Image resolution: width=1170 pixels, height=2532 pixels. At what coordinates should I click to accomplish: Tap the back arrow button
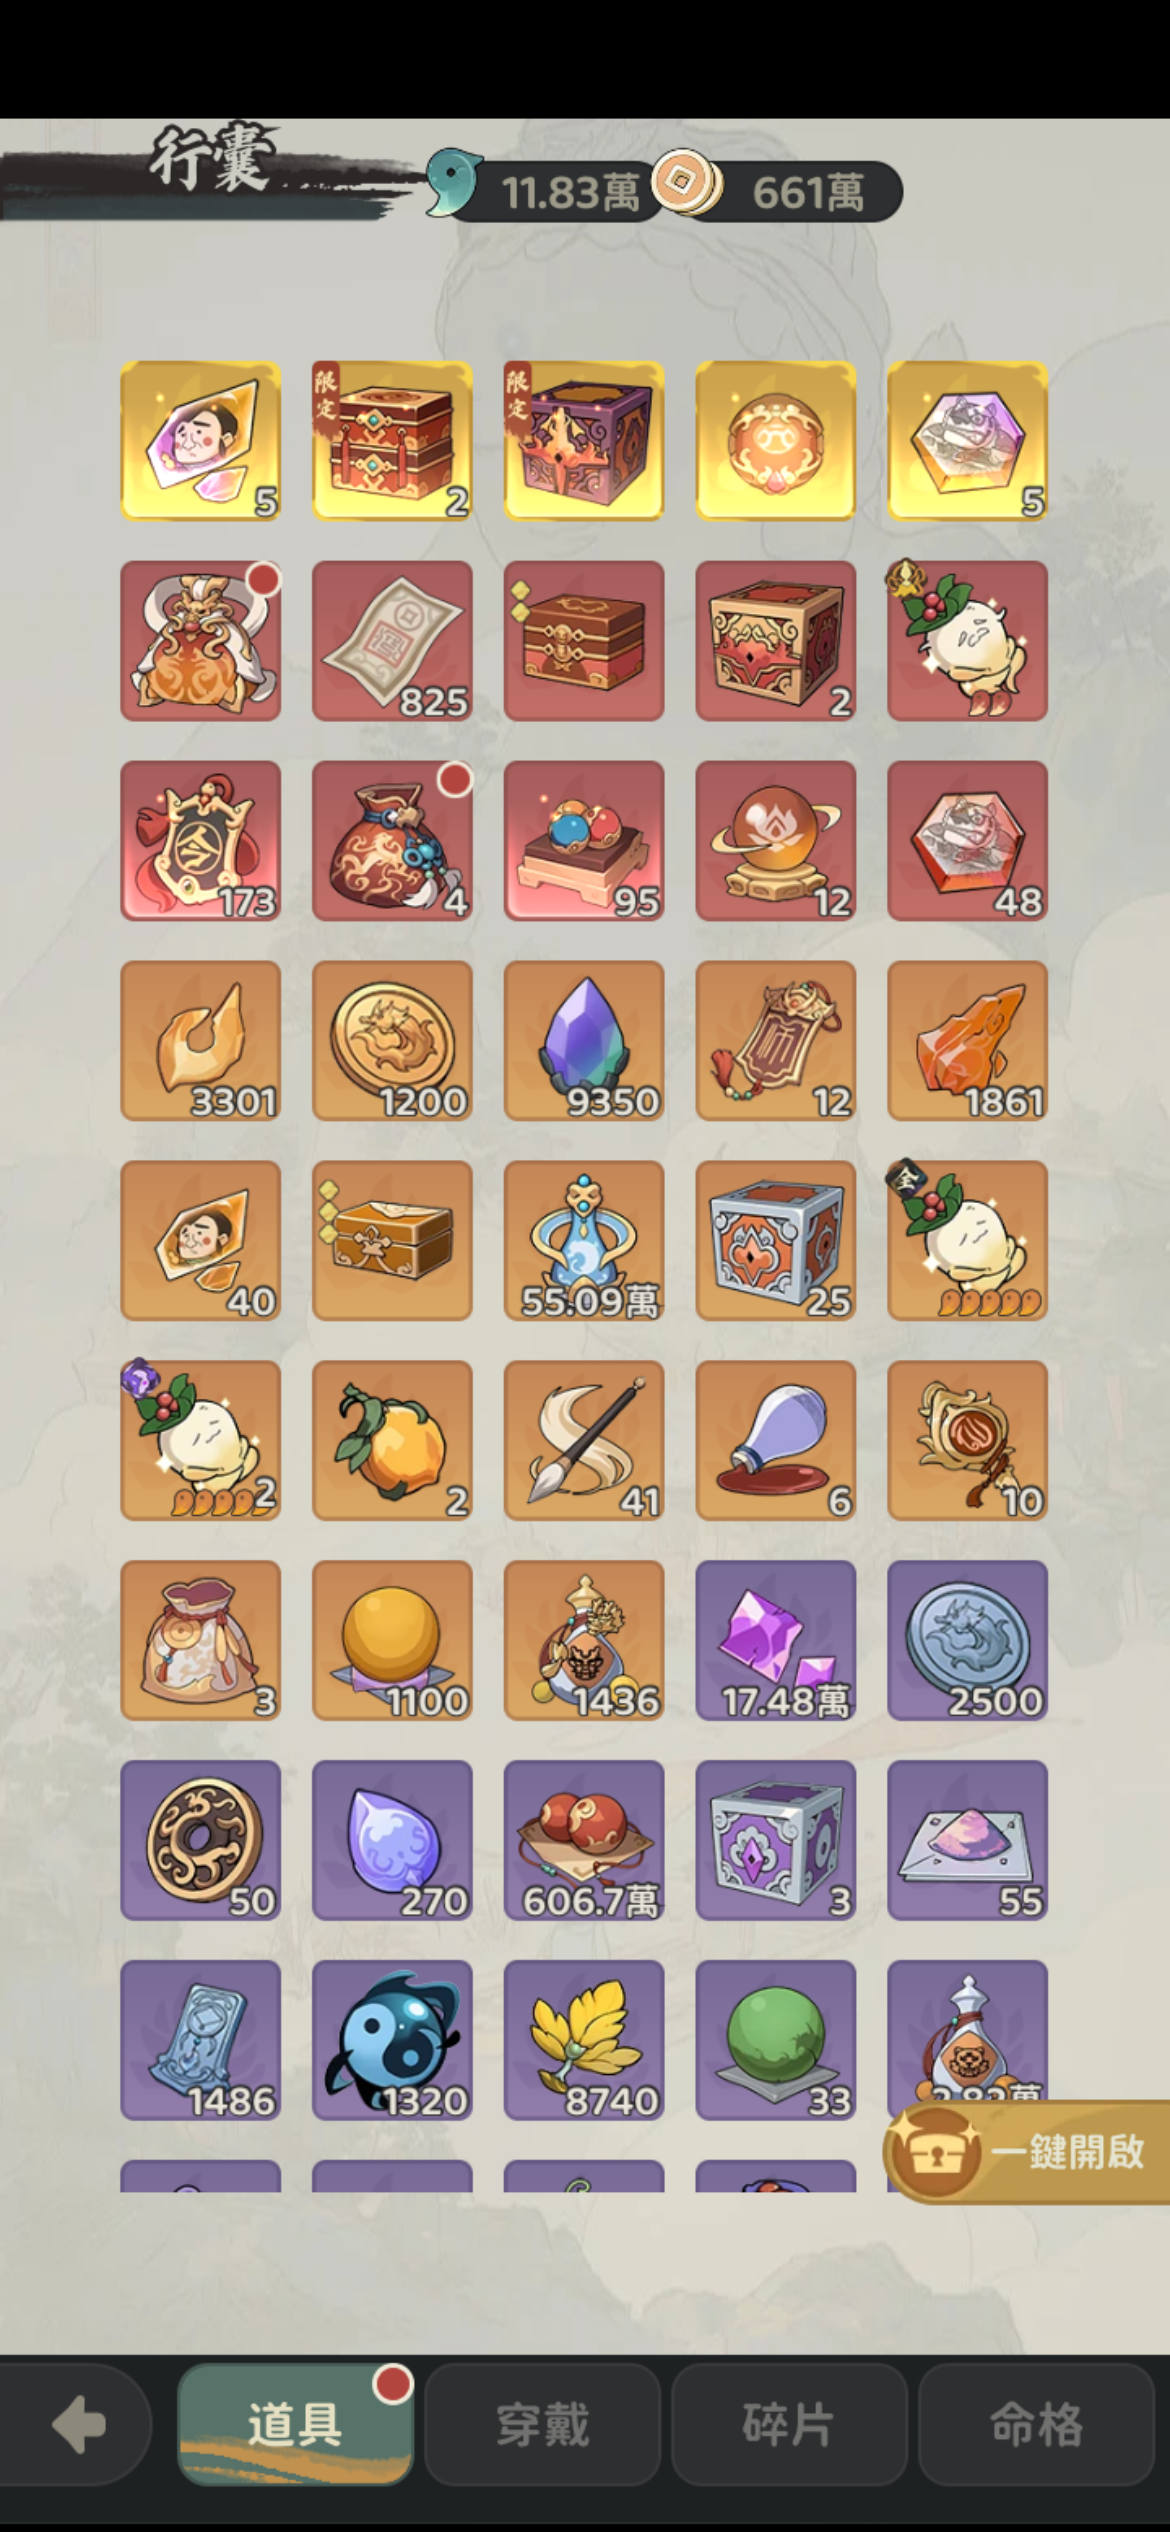77,2425
